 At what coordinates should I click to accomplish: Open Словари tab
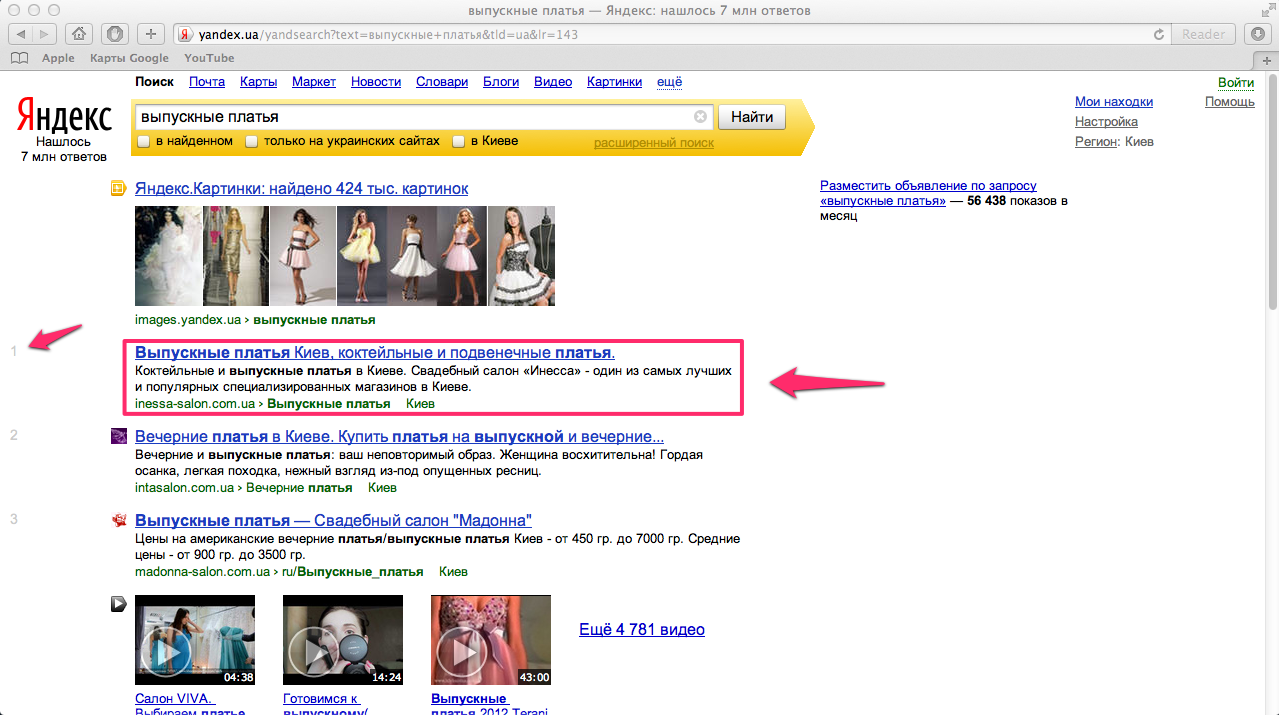click(x=442, y=82)
